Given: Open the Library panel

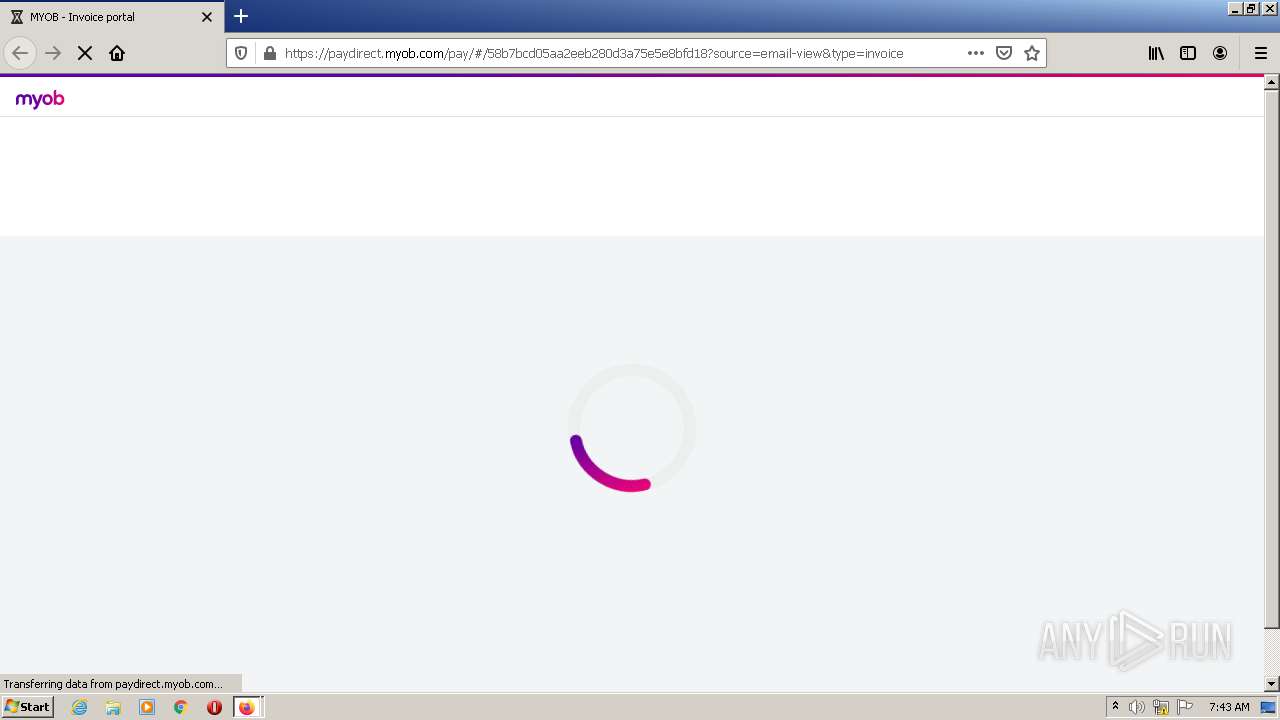Looking at the screenshot, I should 1156,53.
